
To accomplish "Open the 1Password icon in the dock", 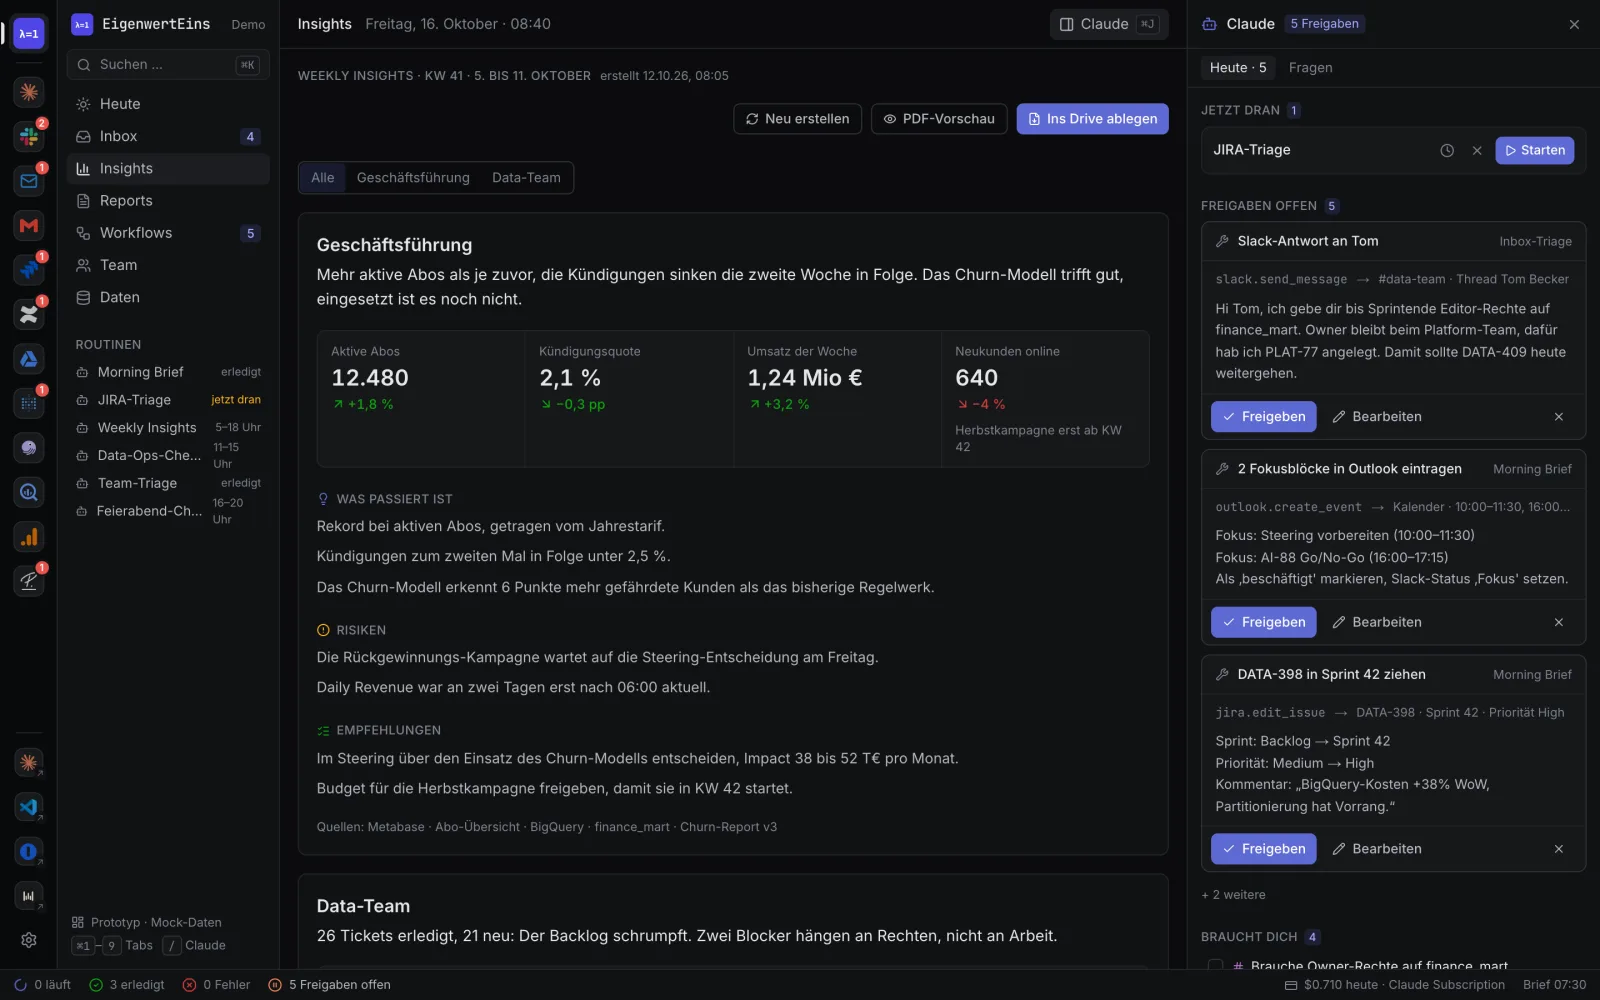I will [28, 852].
